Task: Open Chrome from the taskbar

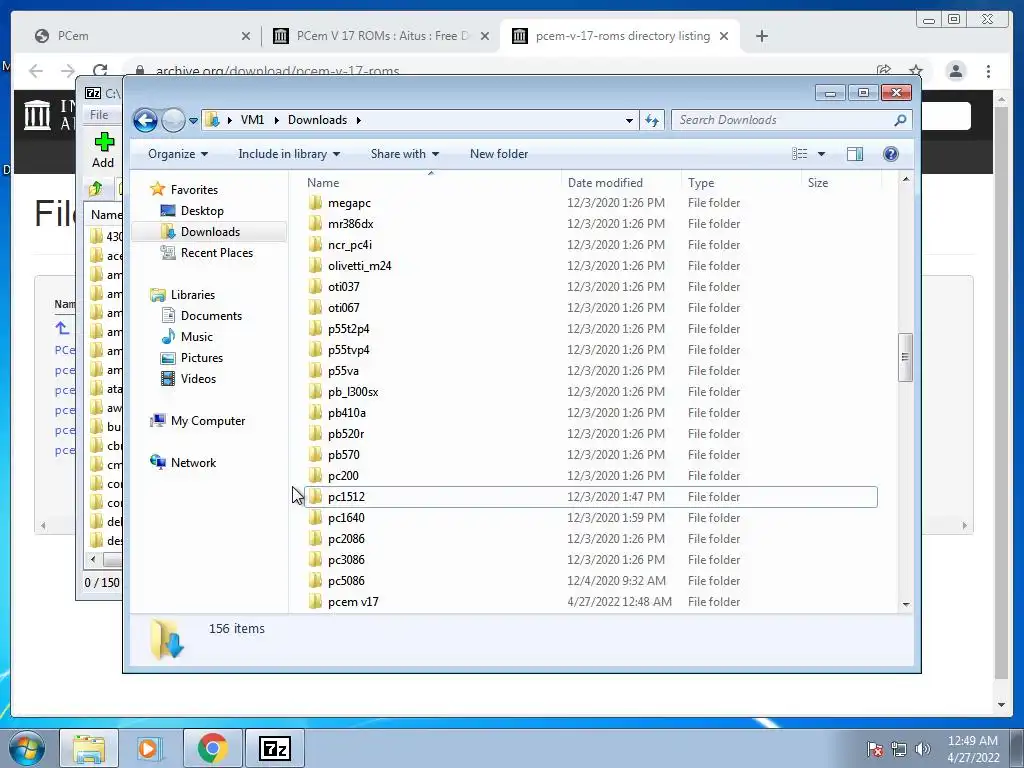Action: pos(212,748)
